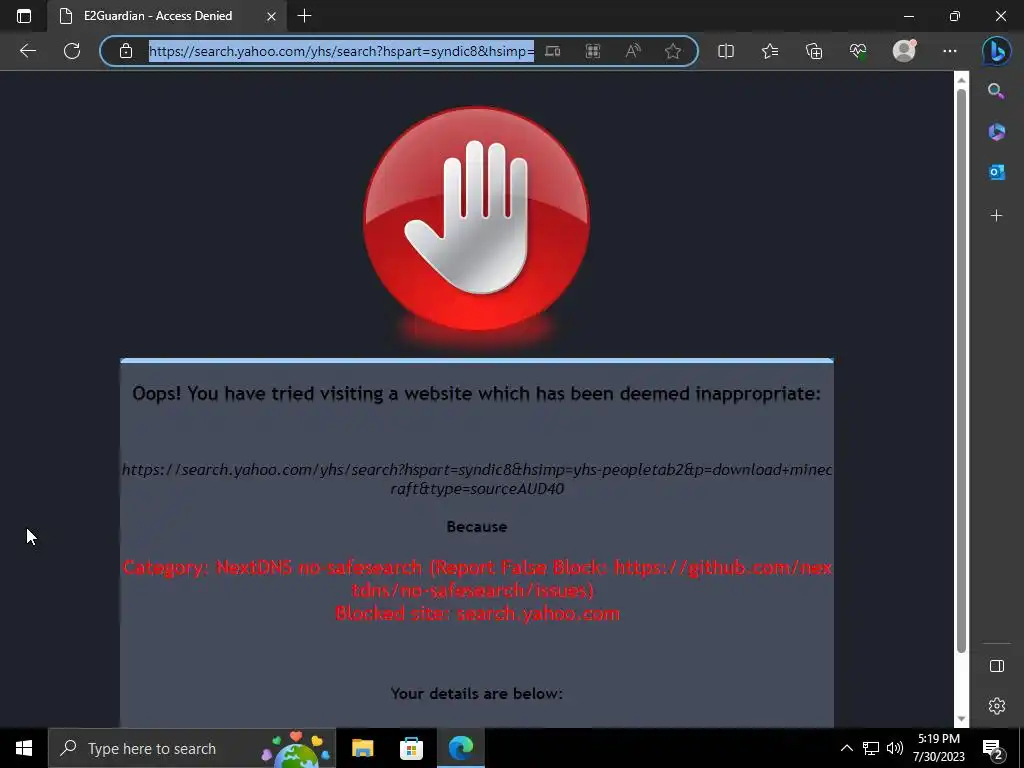
Task: Go back to the previous page
Action: [x=28, y=51]
